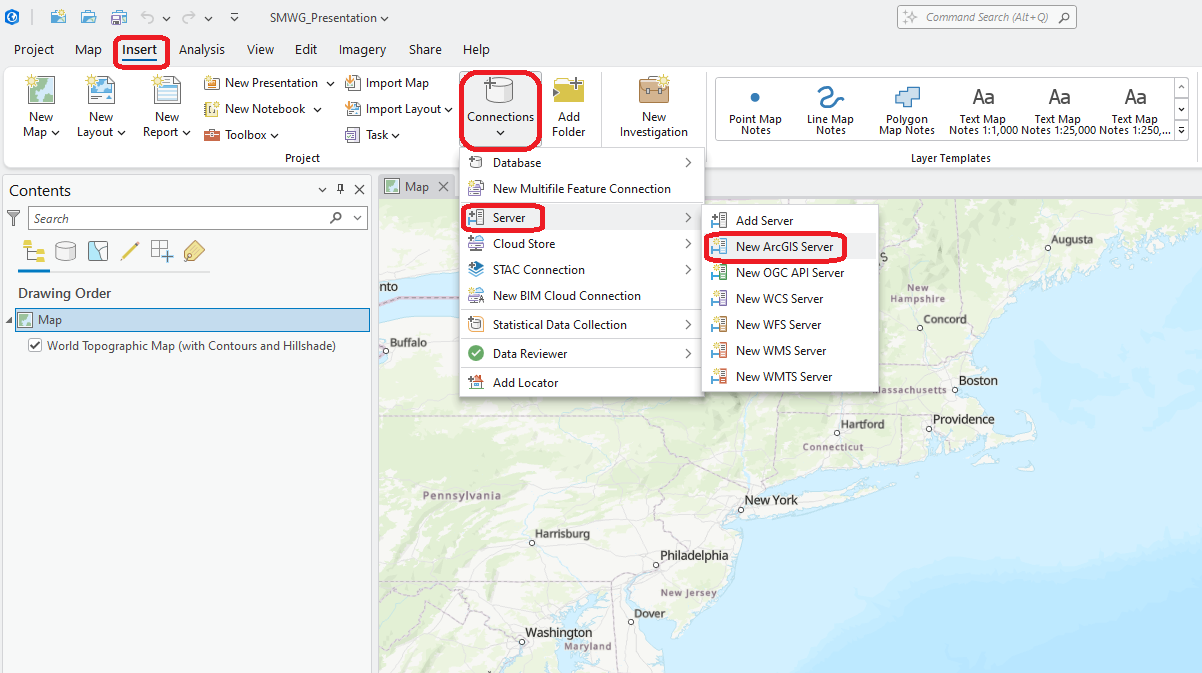This screenshot has width=1202, height=673.
Task: Expand the Layer Templates gallery
Action: pyautogui.click(x=1181, y=130)
